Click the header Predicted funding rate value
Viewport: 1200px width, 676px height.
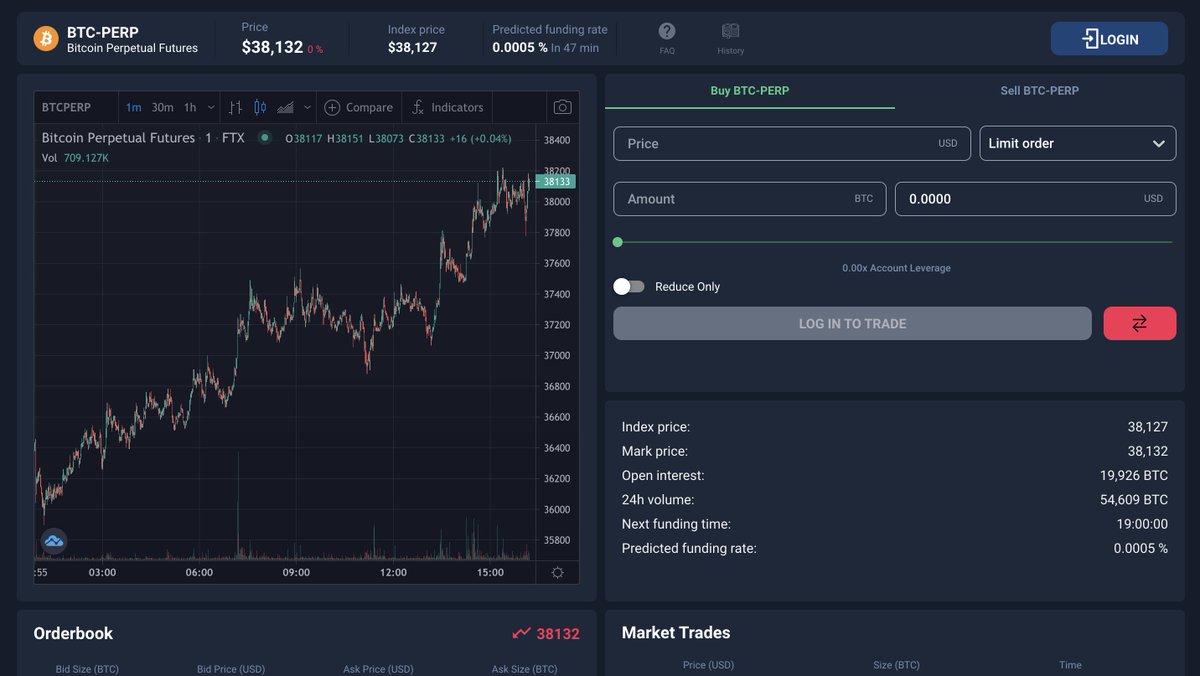click(520, 47)
